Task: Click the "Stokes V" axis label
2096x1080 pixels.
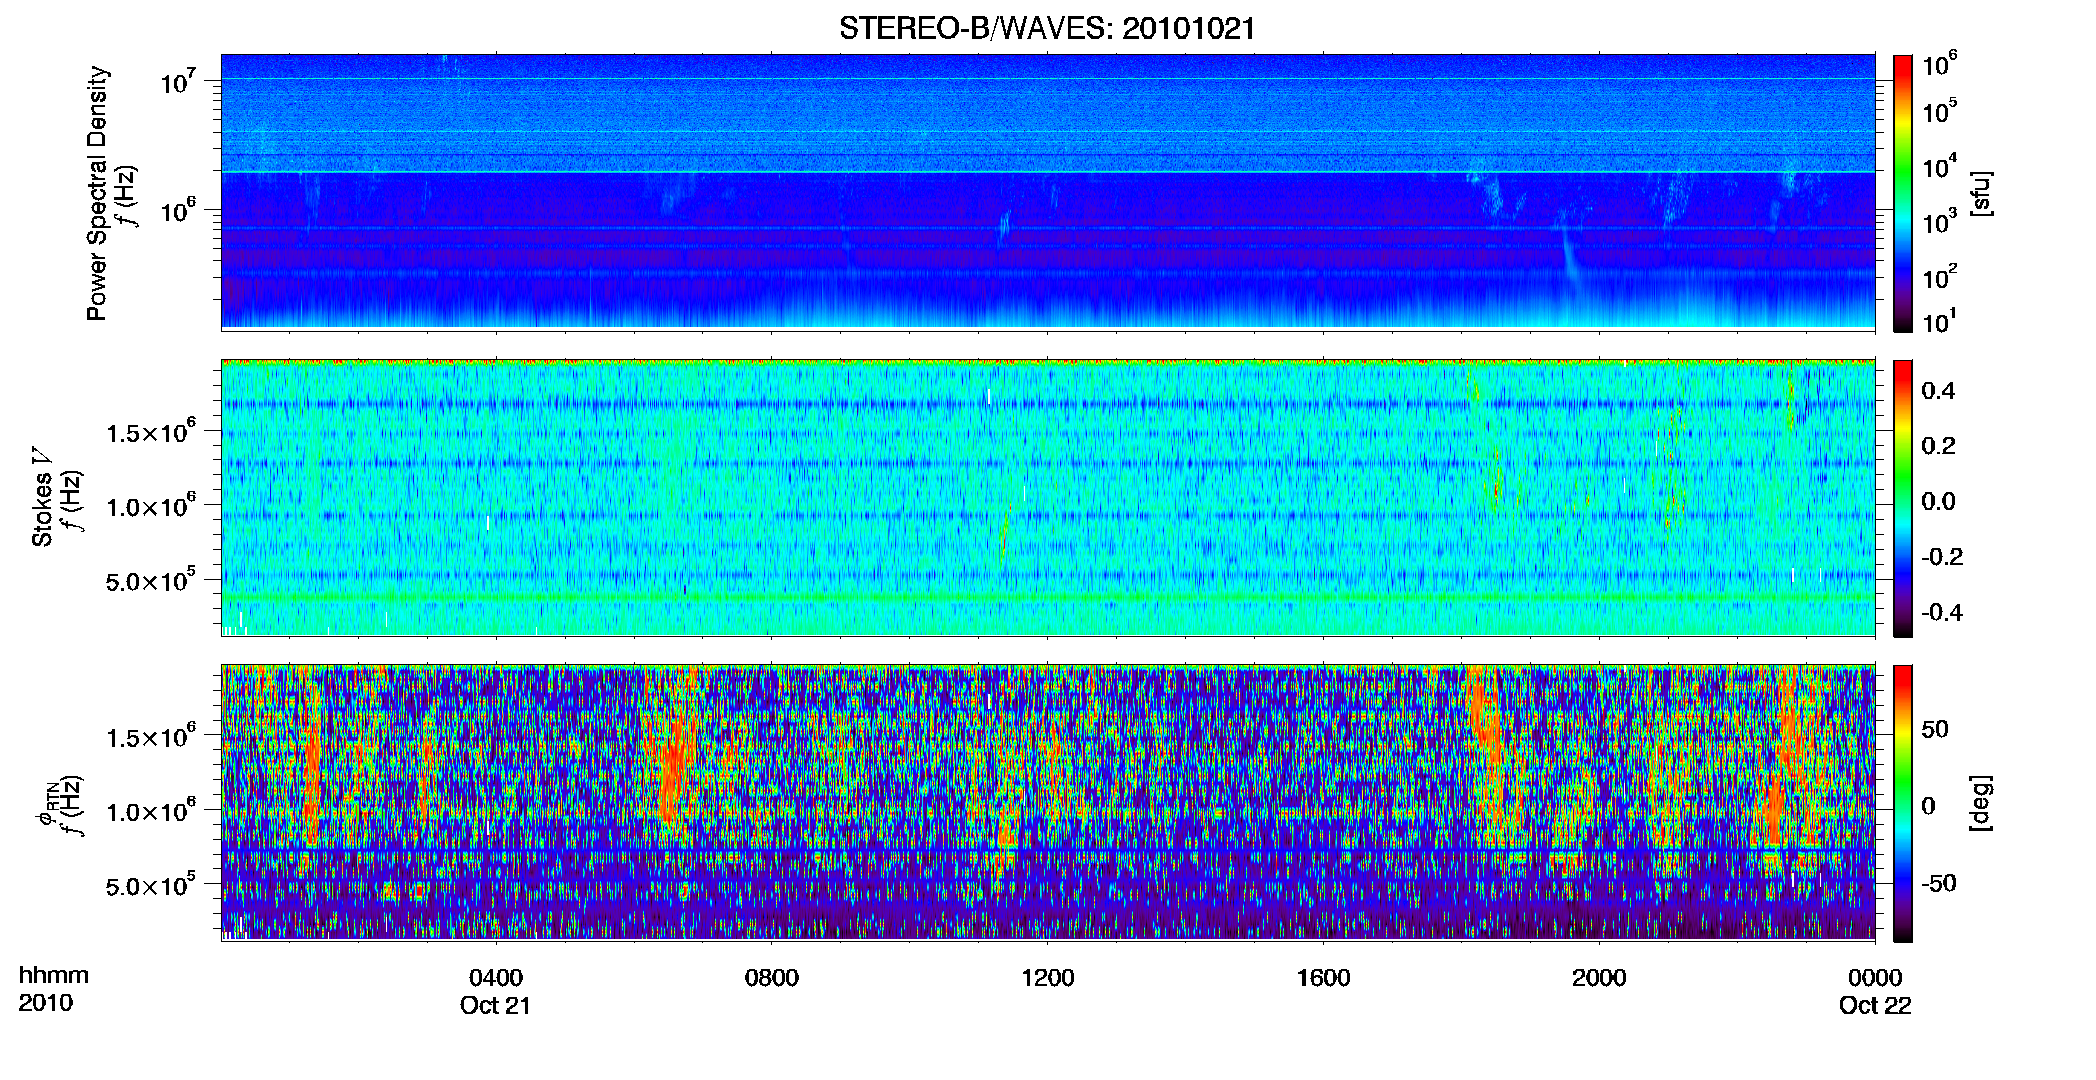Action: tap(42, 497)
